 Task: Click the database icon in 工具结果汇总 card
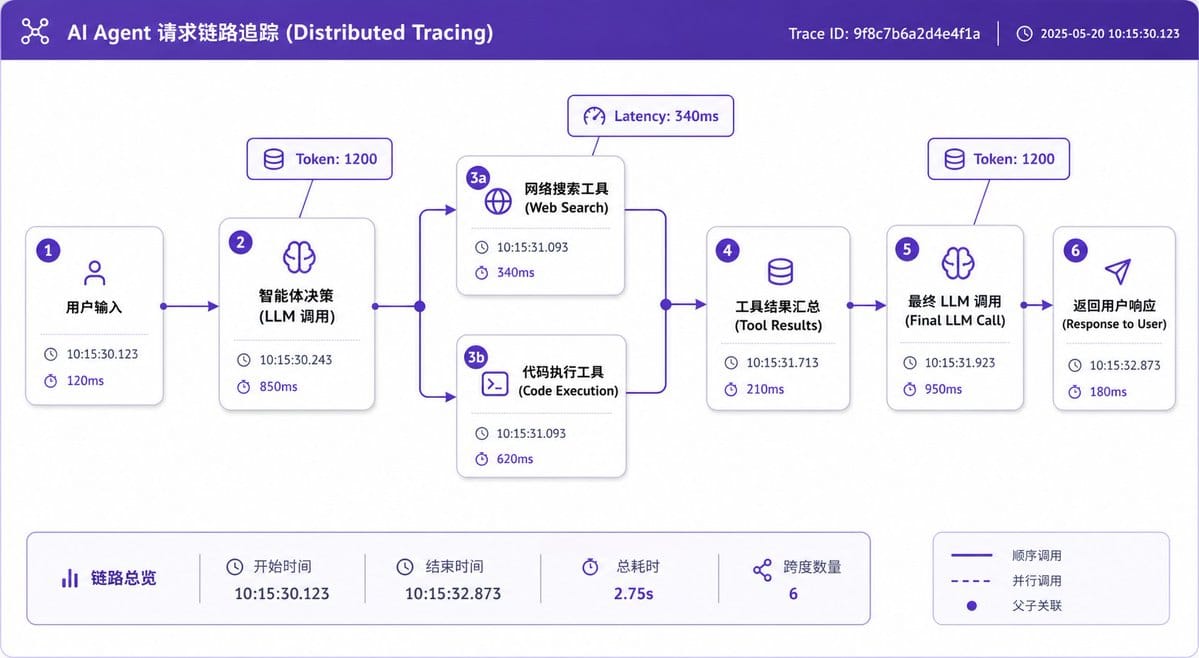pyautogui.click(x=780, y=271)
